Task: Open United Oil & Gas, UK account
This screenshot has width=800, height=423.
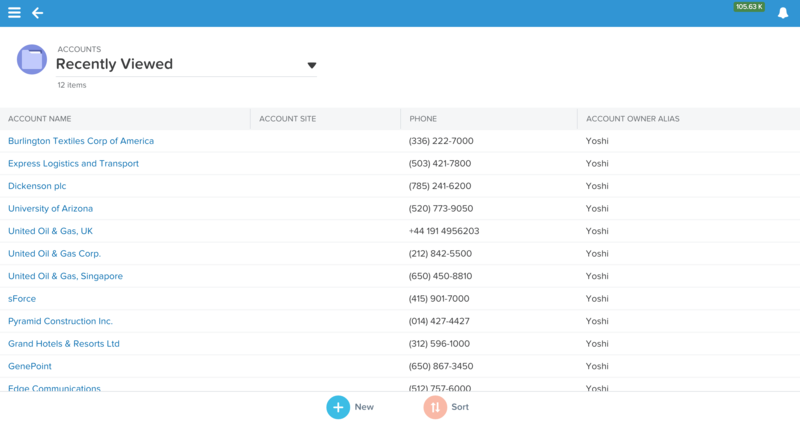Action: point(50,231)
